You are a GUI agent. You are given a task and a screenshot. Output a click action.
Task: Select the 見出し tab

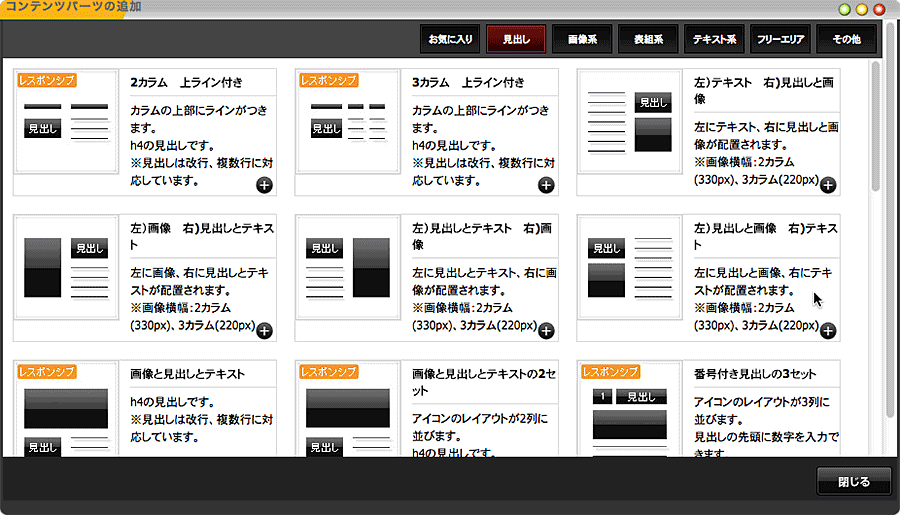[x=516, y=39]
